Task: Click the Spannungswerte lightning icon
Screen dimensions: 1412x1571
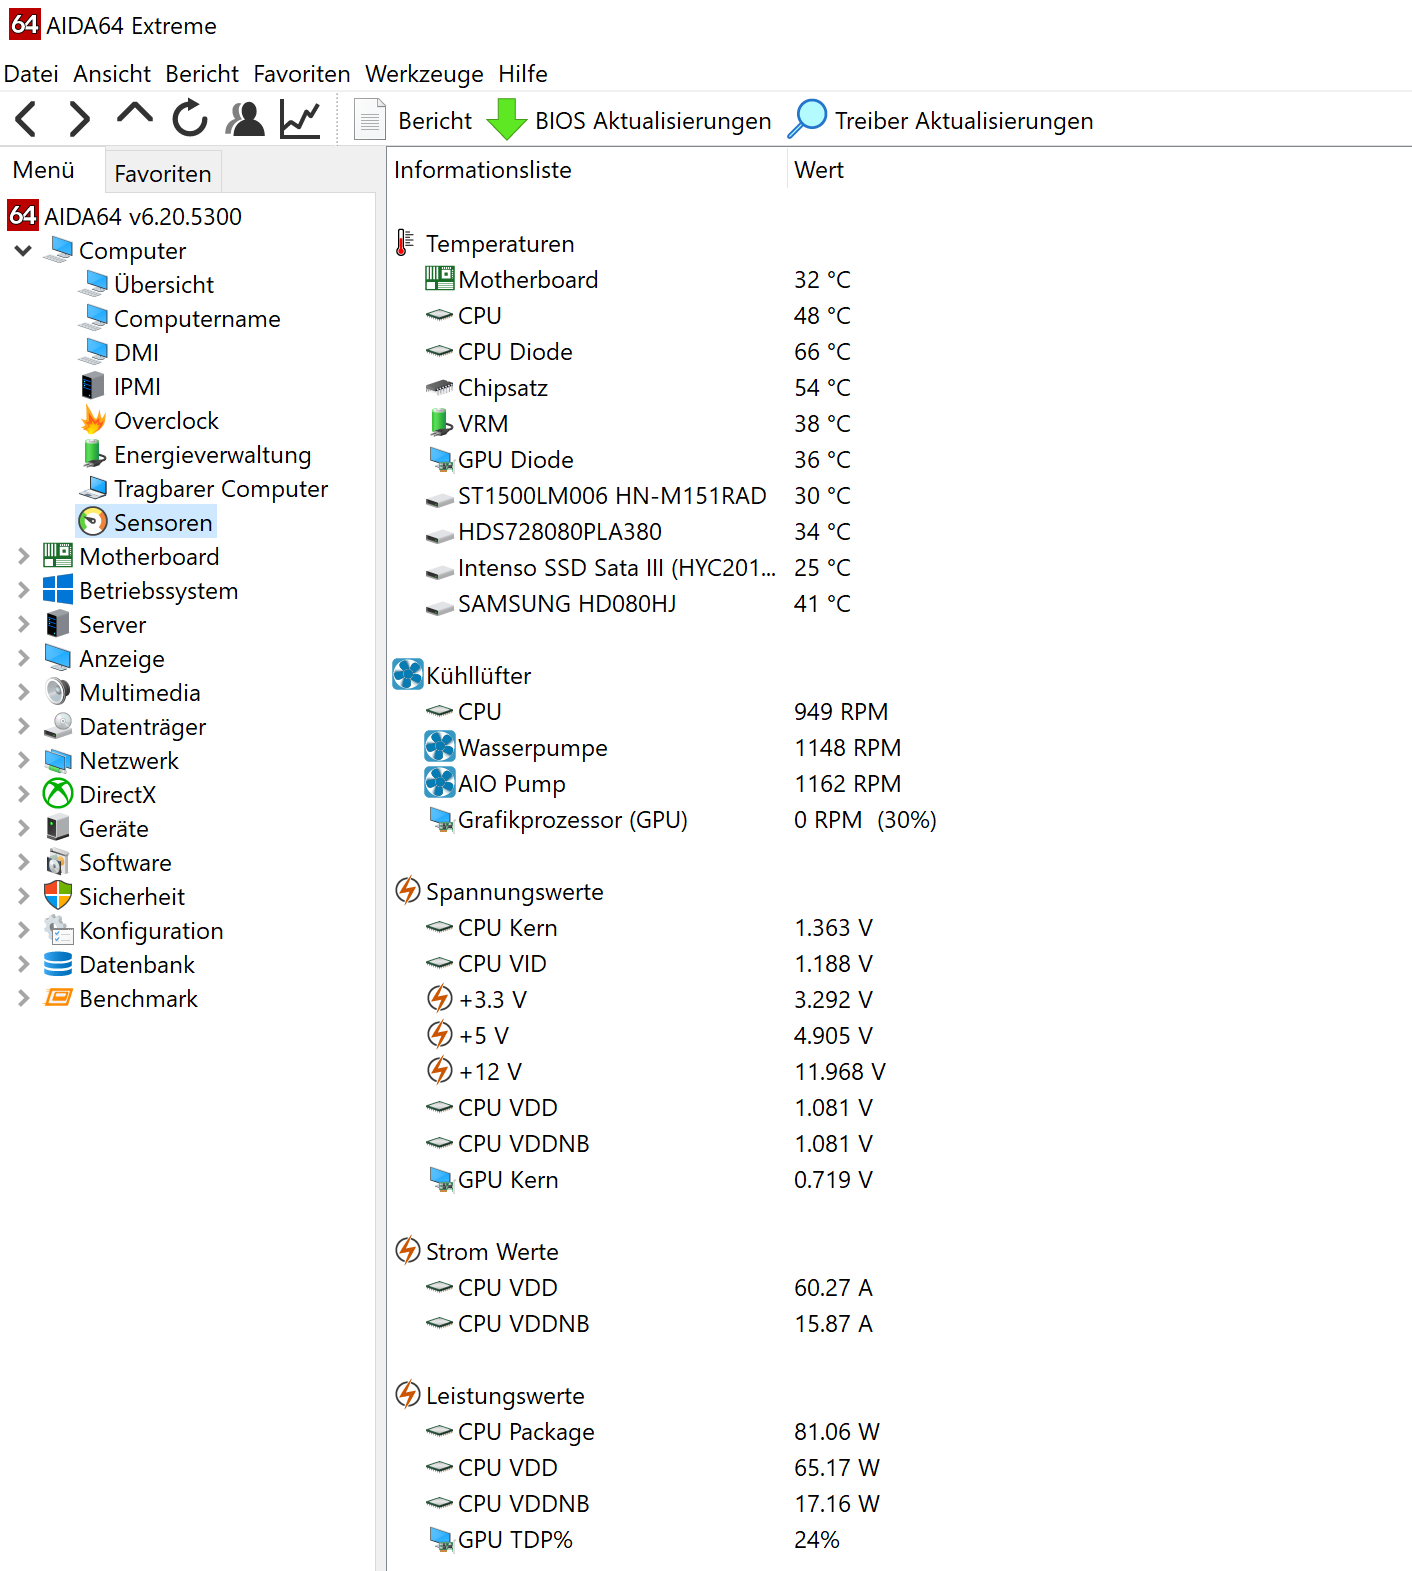Action: (407, 890)
